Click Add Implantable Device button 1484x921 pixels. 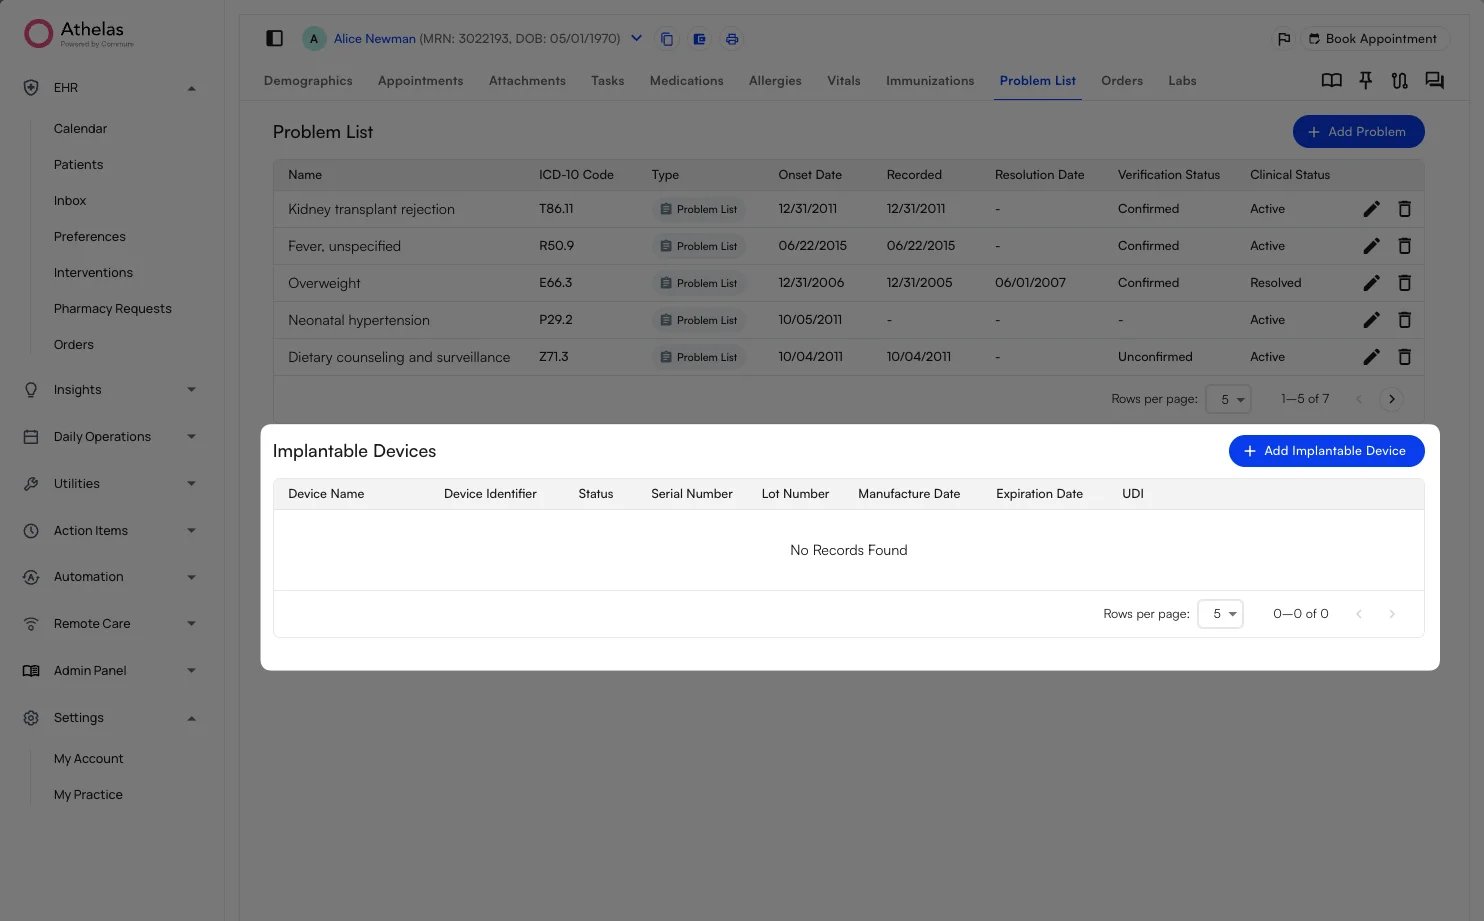coord(1326,451)
